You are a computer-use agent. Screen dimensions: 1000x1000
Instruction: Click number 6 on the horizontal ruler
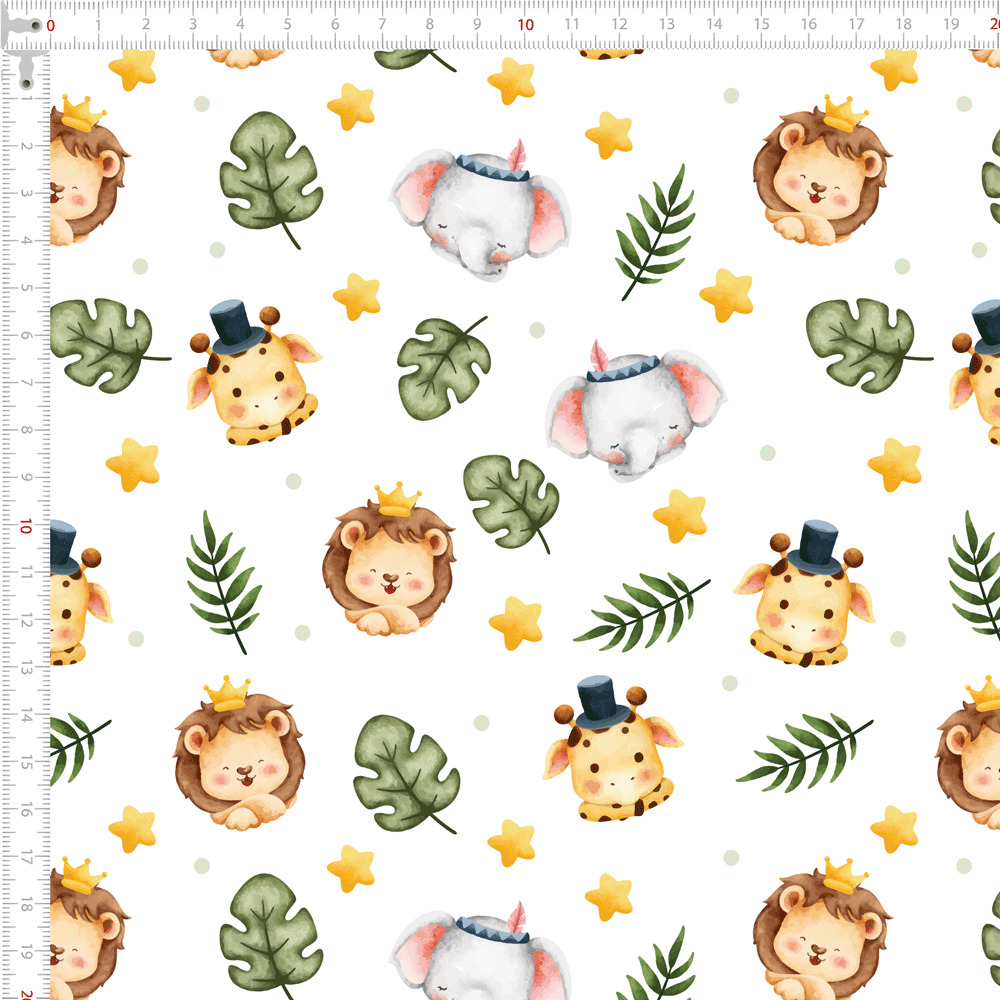click(x=335, y=24)
